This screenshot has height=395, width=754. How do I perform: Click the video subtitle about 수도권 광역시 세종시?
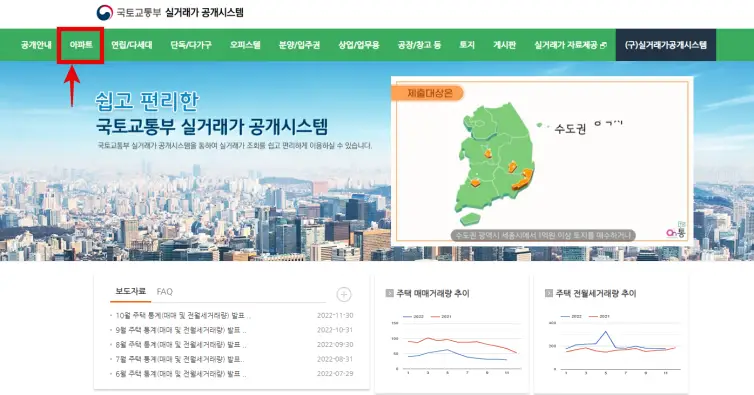543,235
